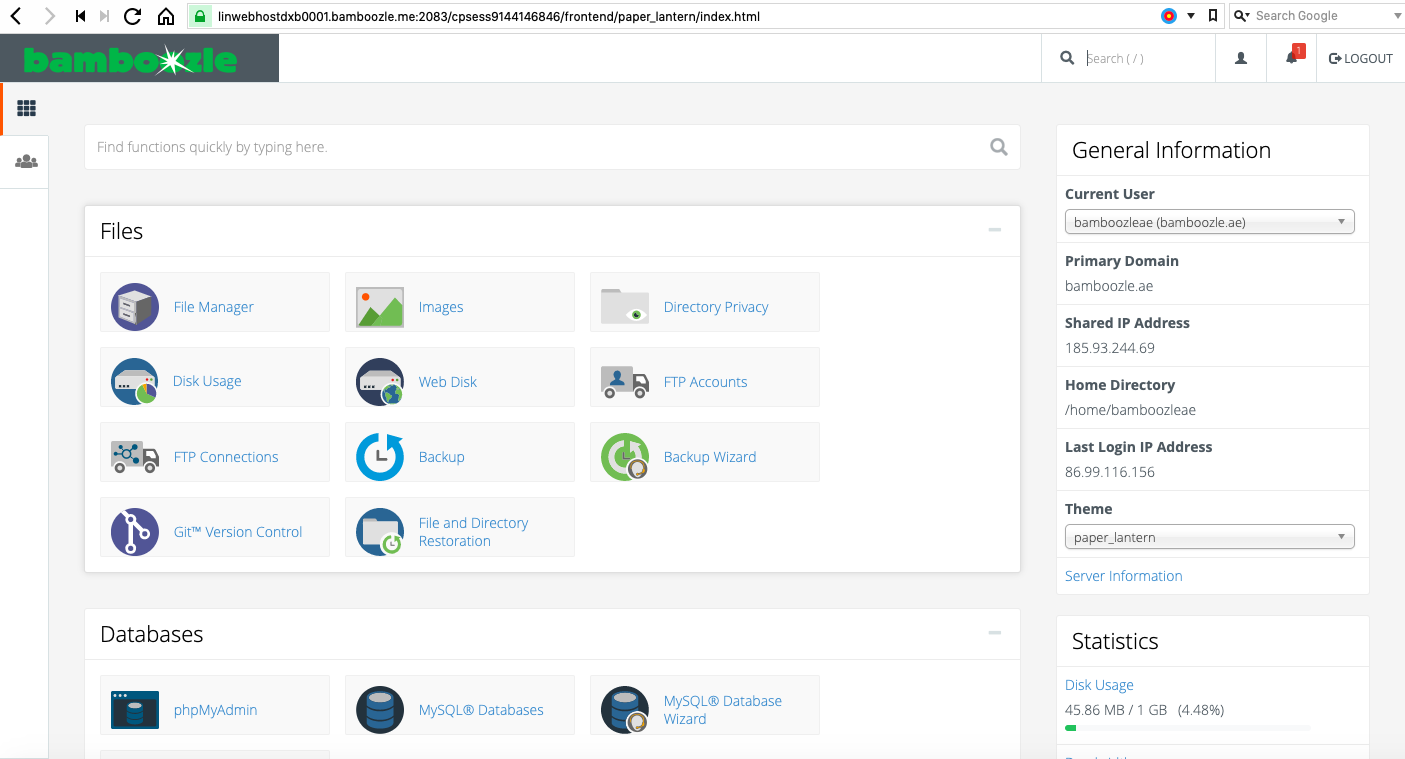The height and width of the screenshot is (759, 1405).
Task: Click the last login IP 86.99.116.156
Action: tap(1110, 472)
